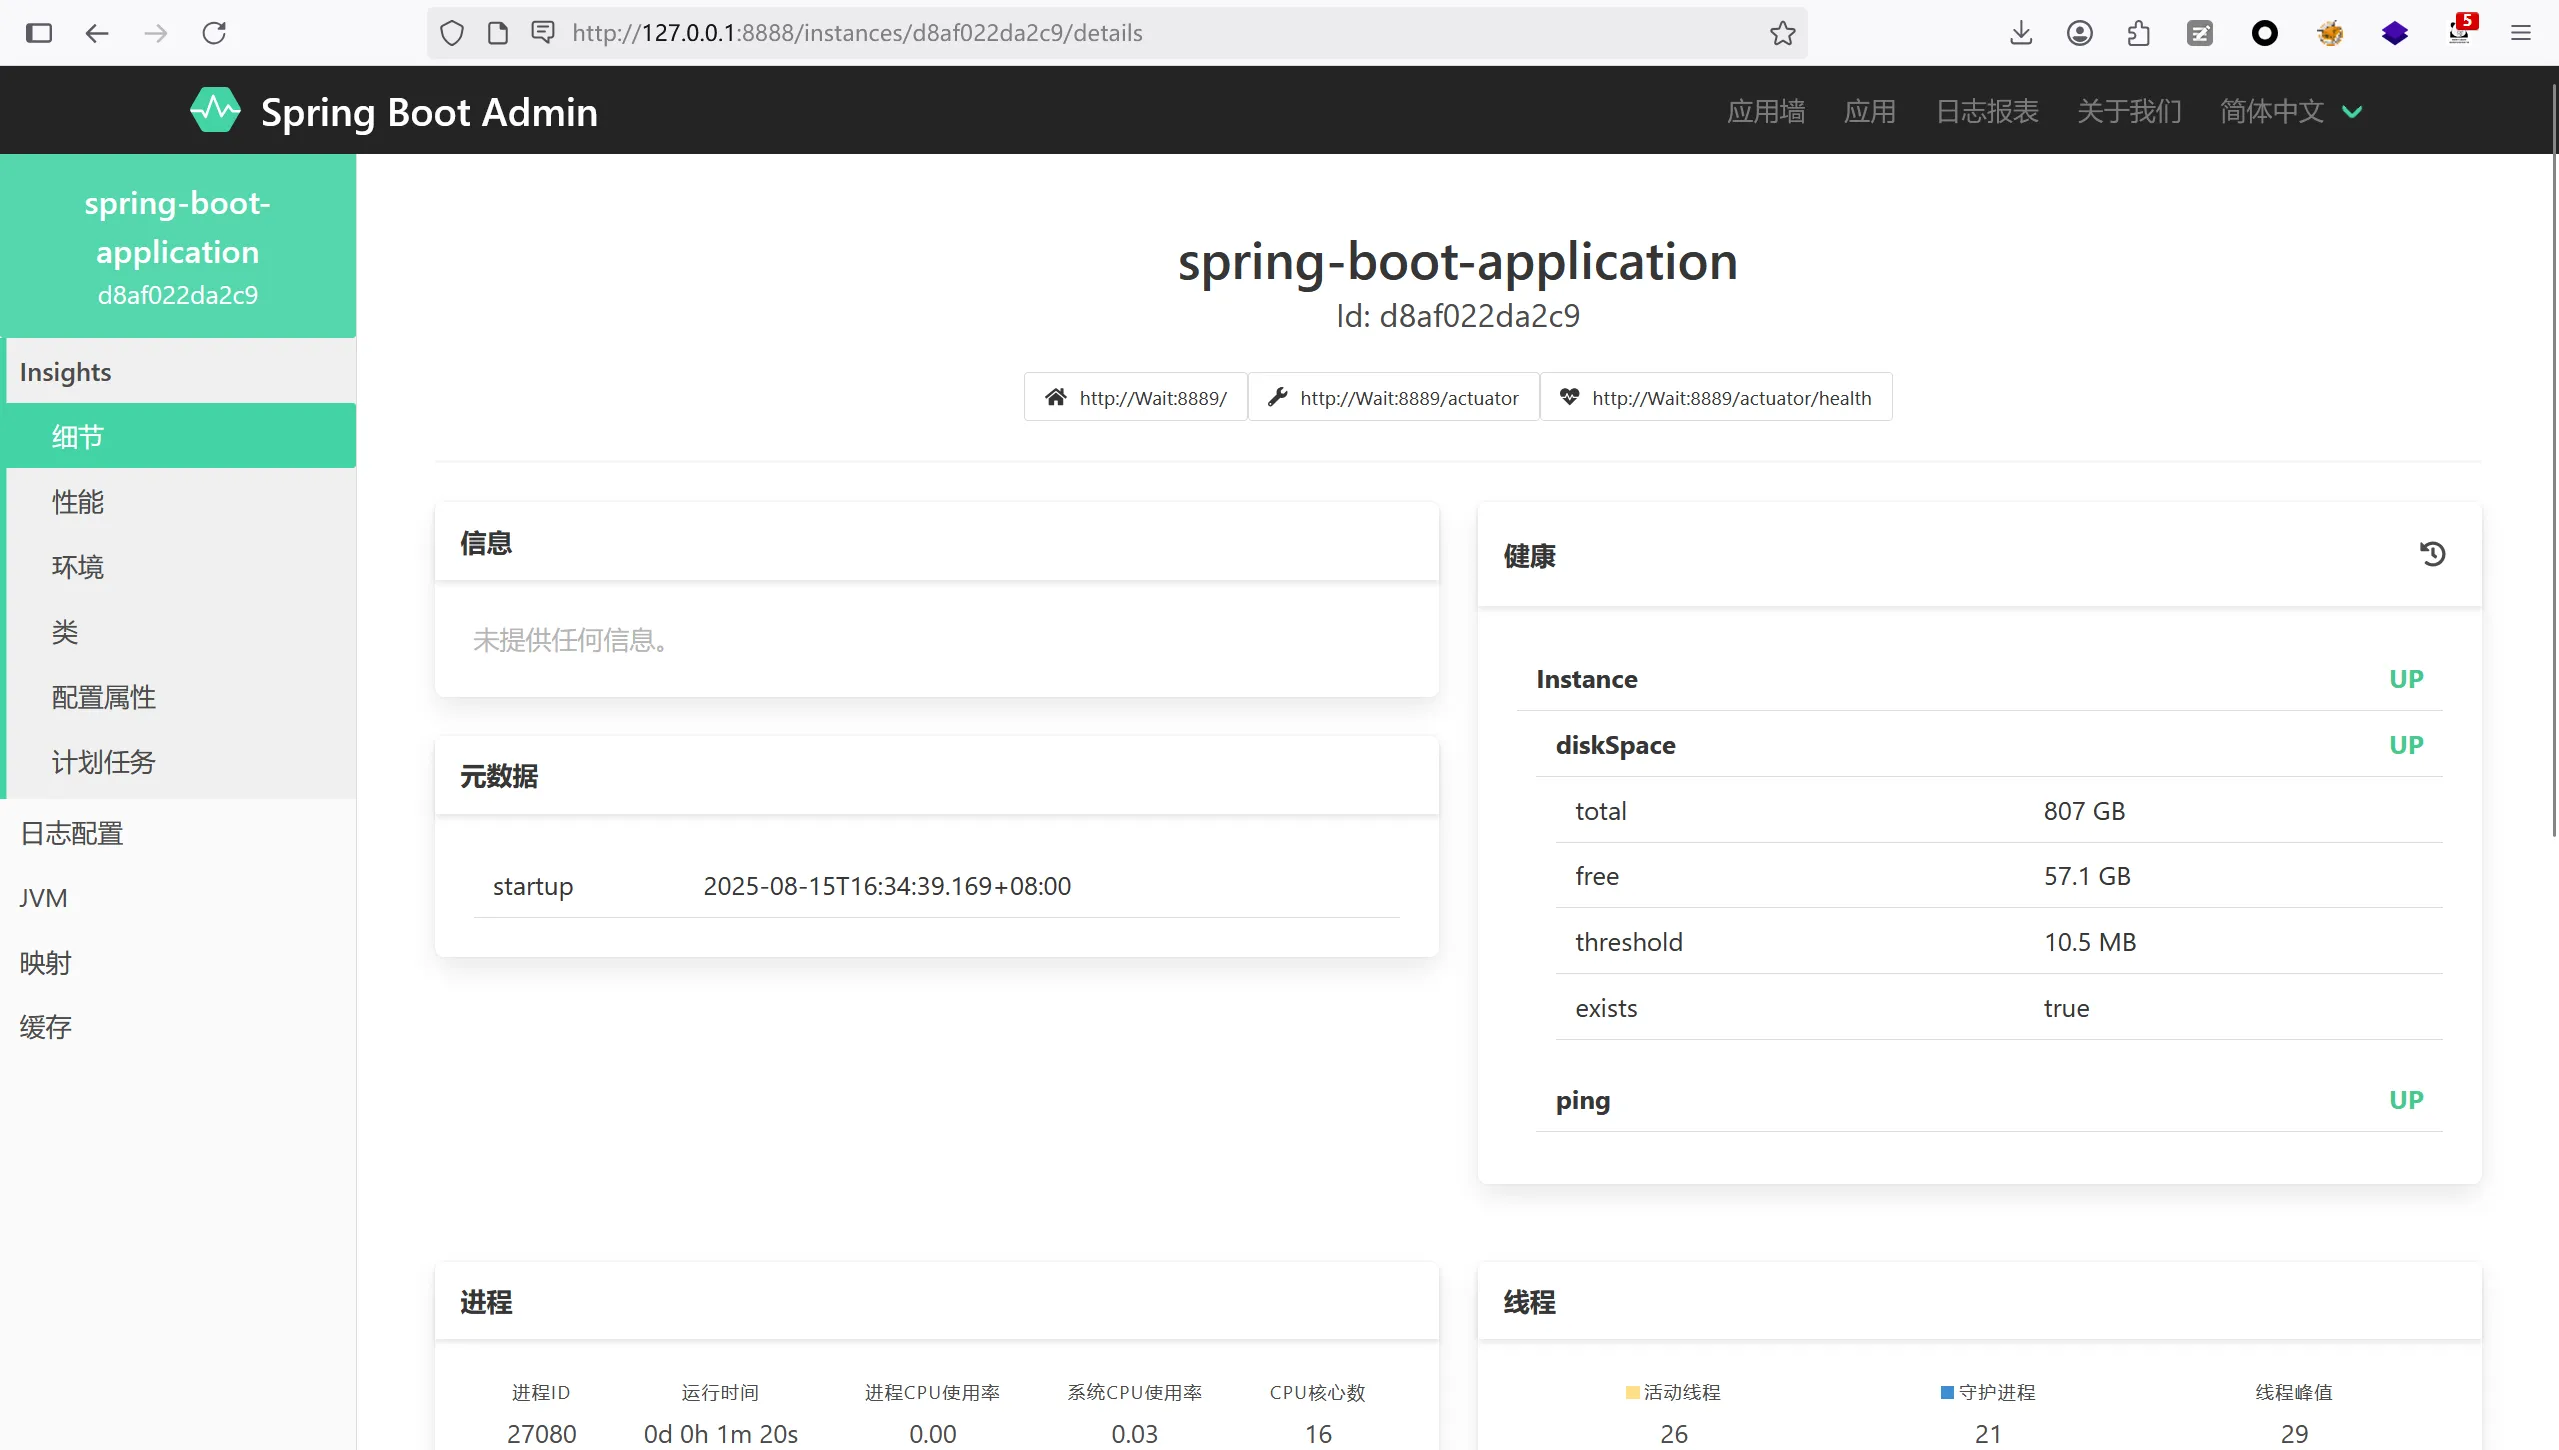
Task: Open the http://Wait:8889/ home link
Action: coord(1136,398)
